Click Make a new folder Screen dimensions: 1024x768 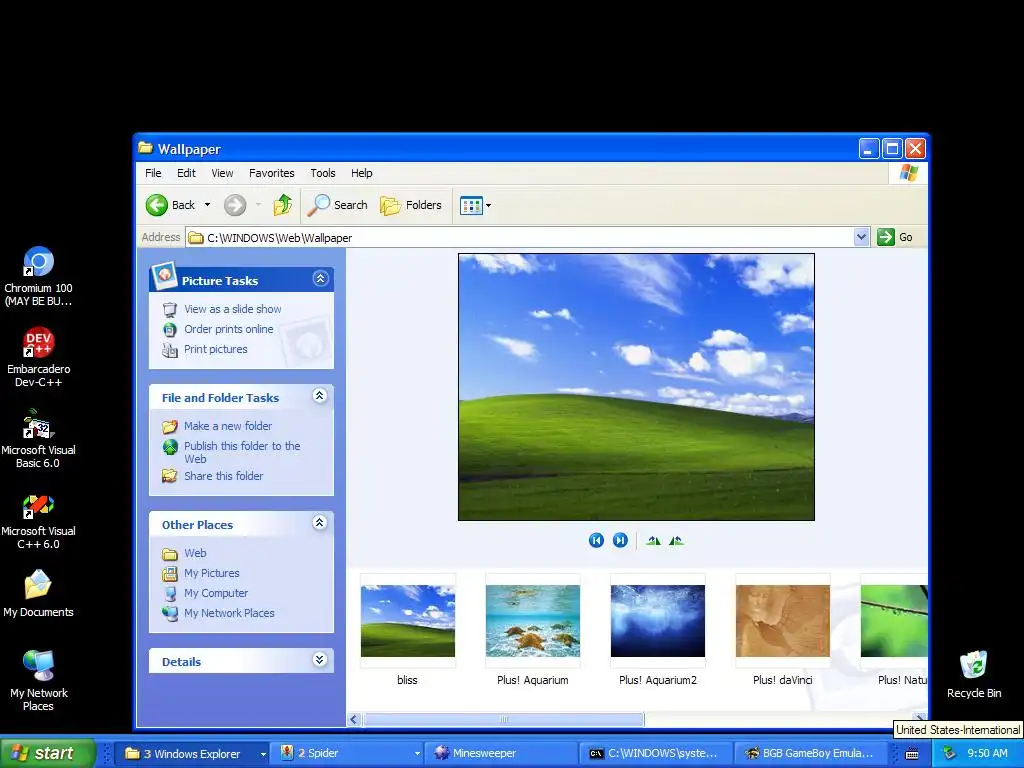coord(228,426)
